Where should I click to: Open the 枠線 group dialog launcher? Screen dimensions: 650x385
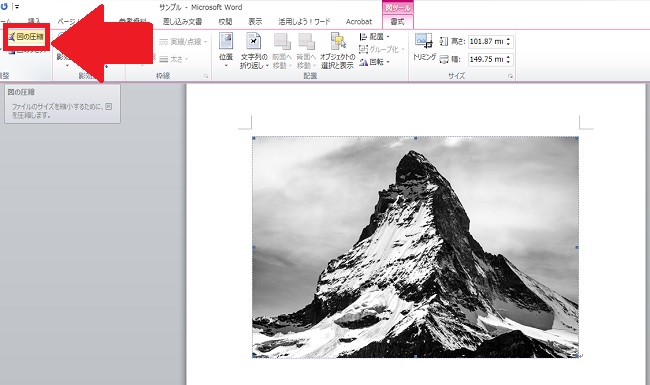206,76
